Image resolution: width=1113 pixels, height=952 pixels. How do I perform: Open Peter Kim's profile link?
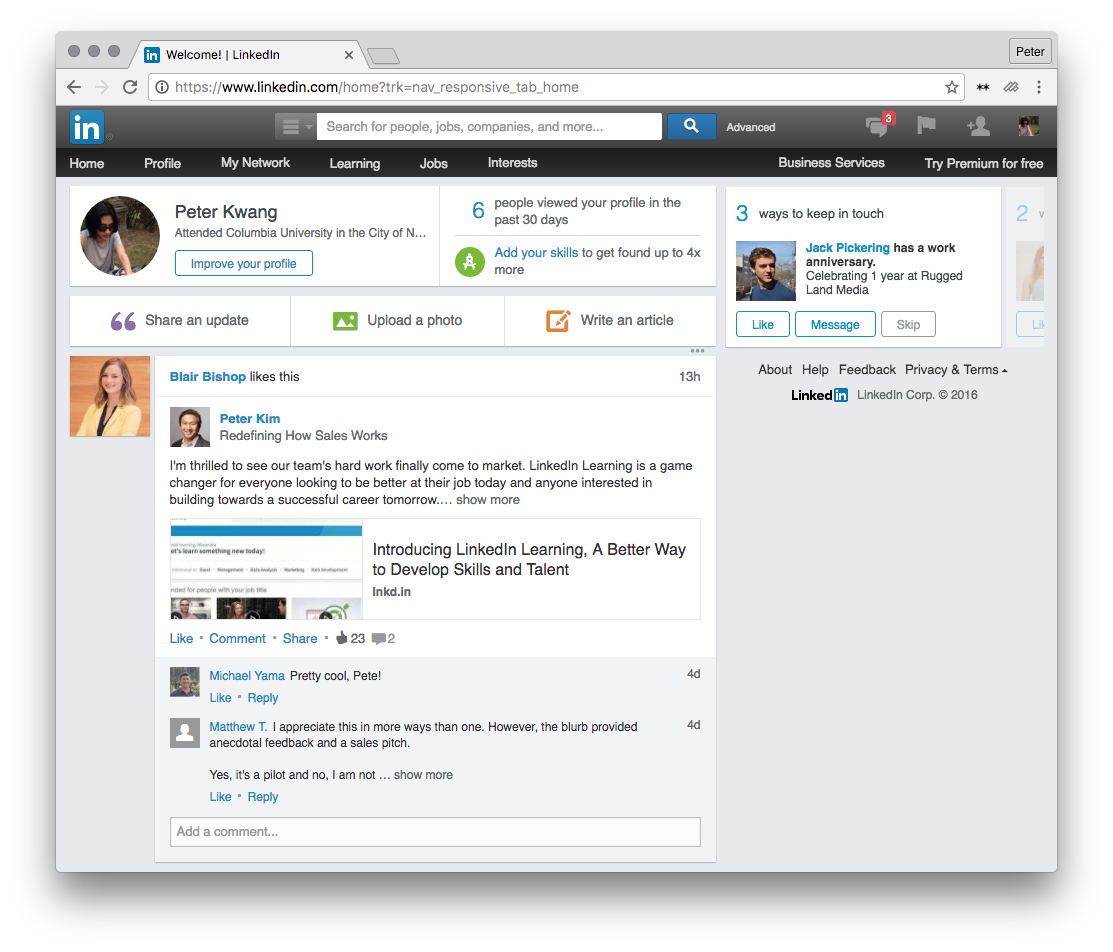[250, 419]
